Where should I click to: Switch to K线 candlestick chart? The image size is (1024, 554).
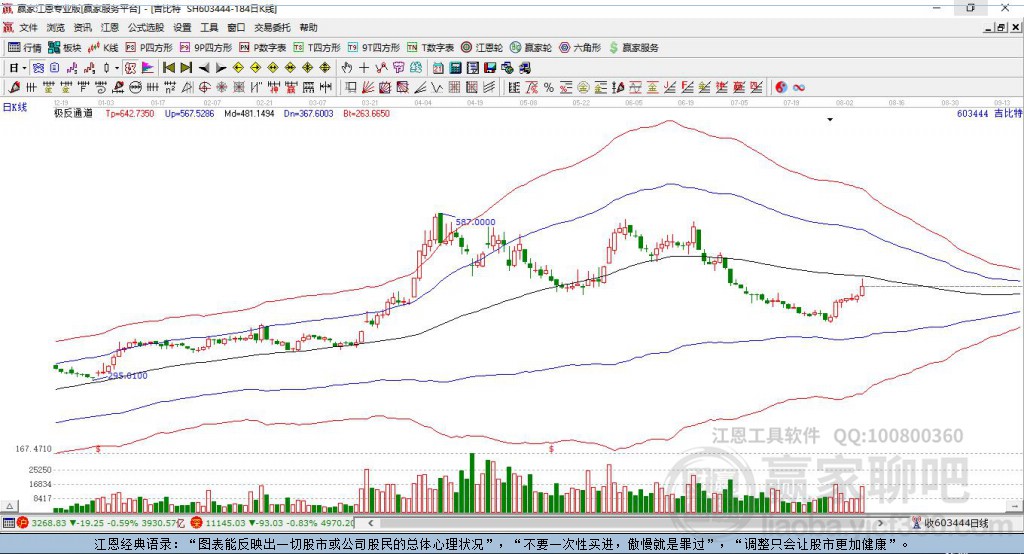tap(103, 48)
